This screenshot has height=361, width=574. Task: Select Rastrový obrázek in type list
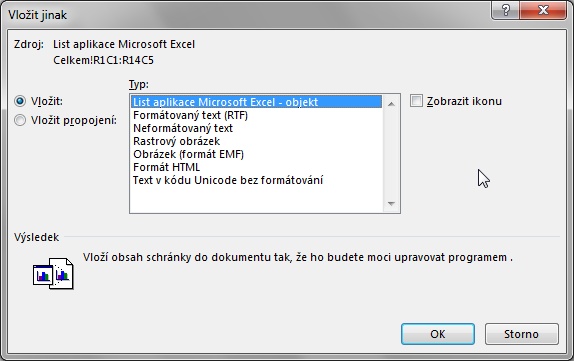pos(176,141)
